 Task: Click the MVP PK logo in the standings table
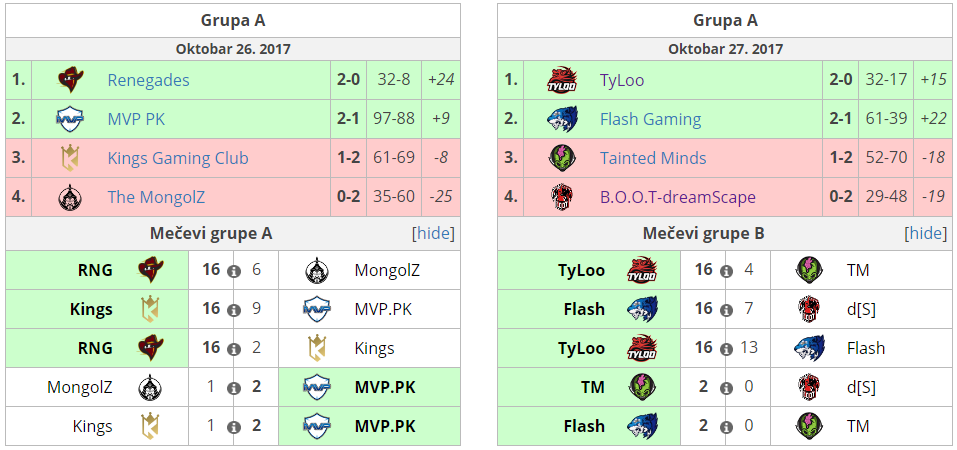pos(69,119)
